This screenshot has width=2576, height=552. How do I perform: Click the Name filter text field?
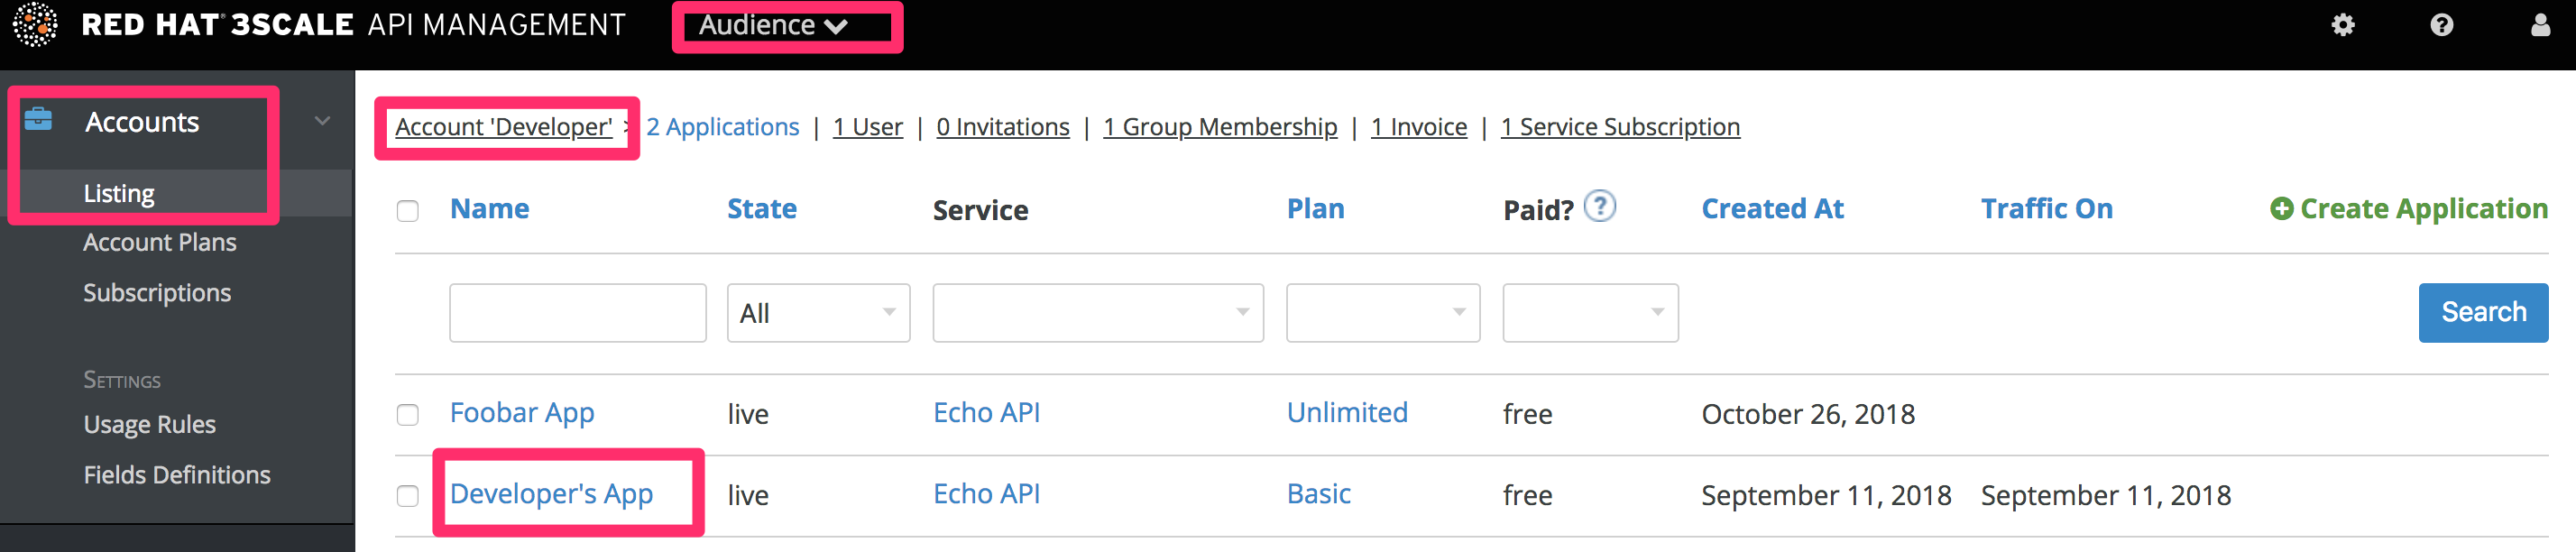click(x=577, y=313)
